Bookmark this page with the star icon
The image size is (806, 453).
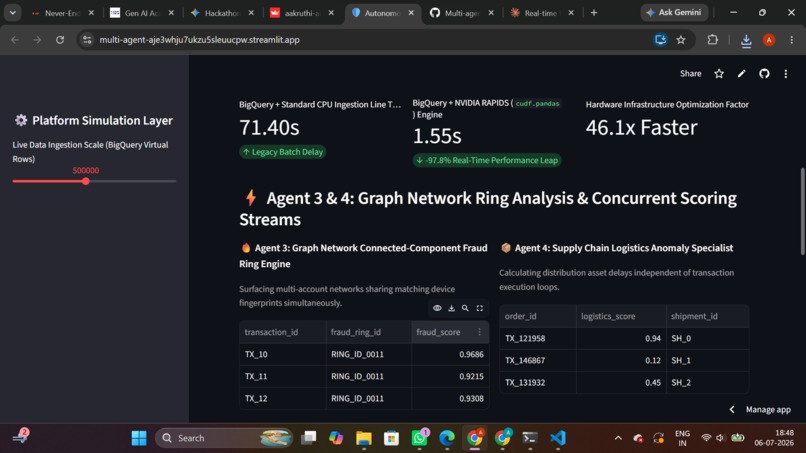click(681, 40)
